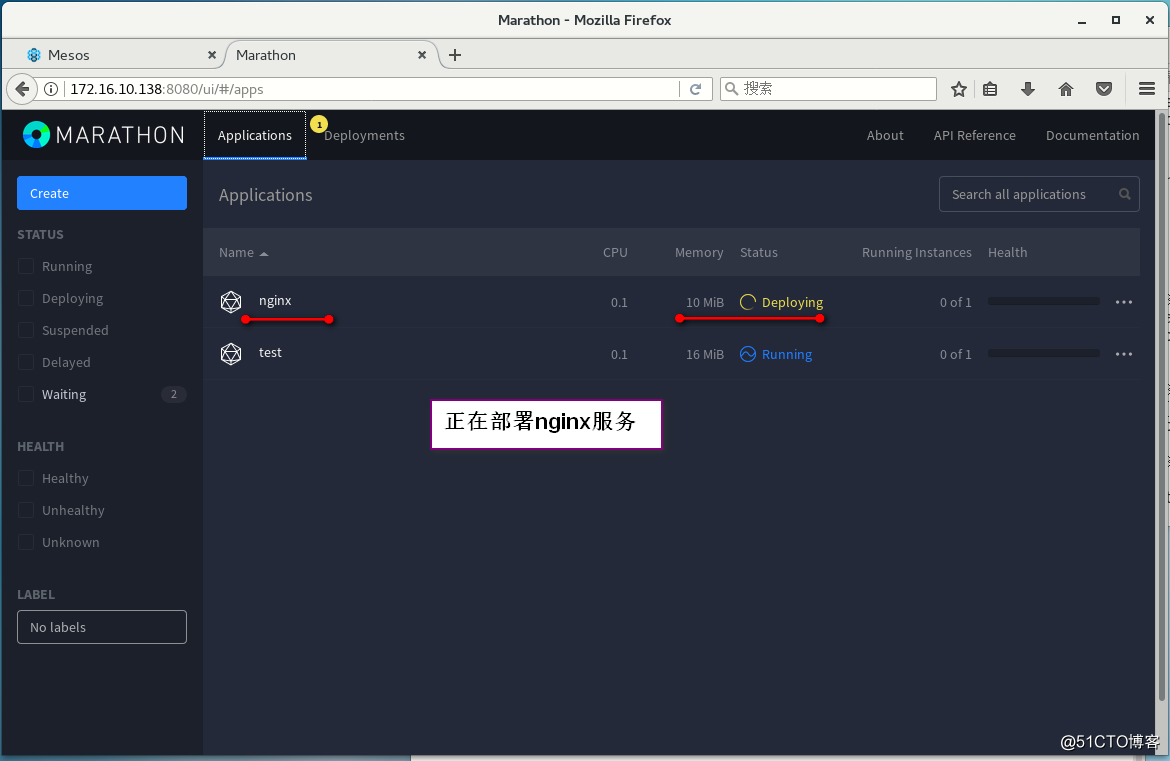1170x761 pixels.
Task: Click the Mesos tab favicon
Action: [34, 55]
